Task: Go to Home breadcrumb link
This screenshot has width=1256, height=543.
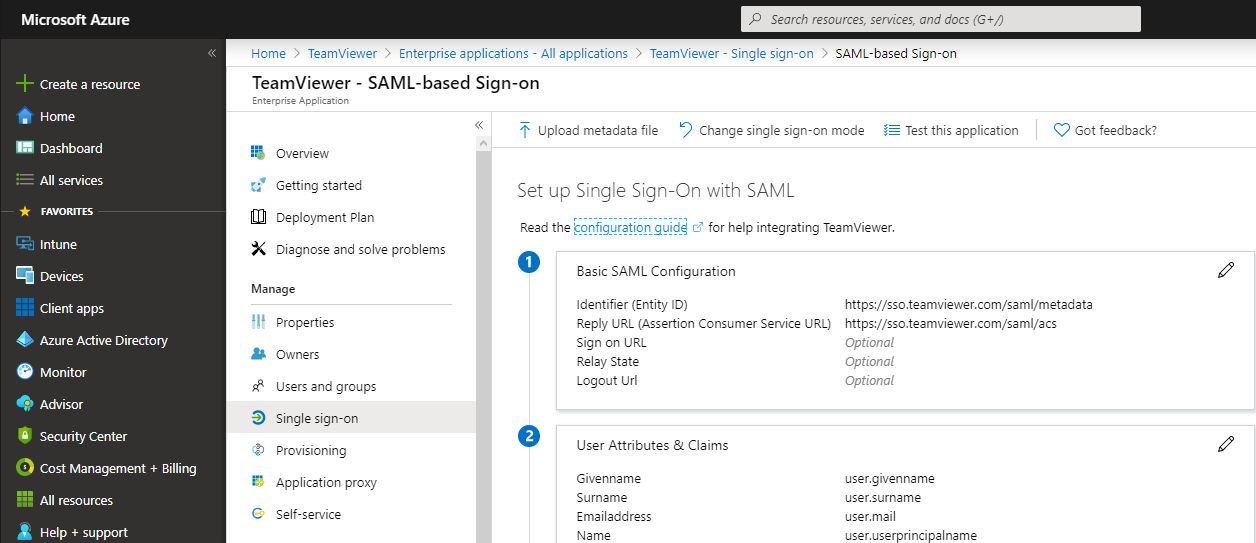Action: coord(268,53)
